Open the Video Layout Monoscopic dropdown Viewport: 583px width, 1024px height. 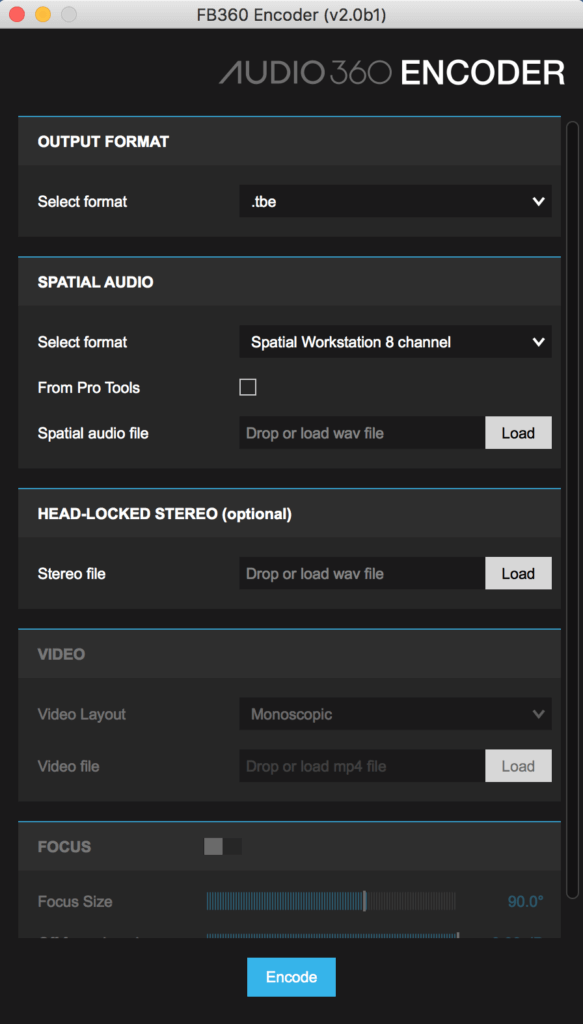395,714
